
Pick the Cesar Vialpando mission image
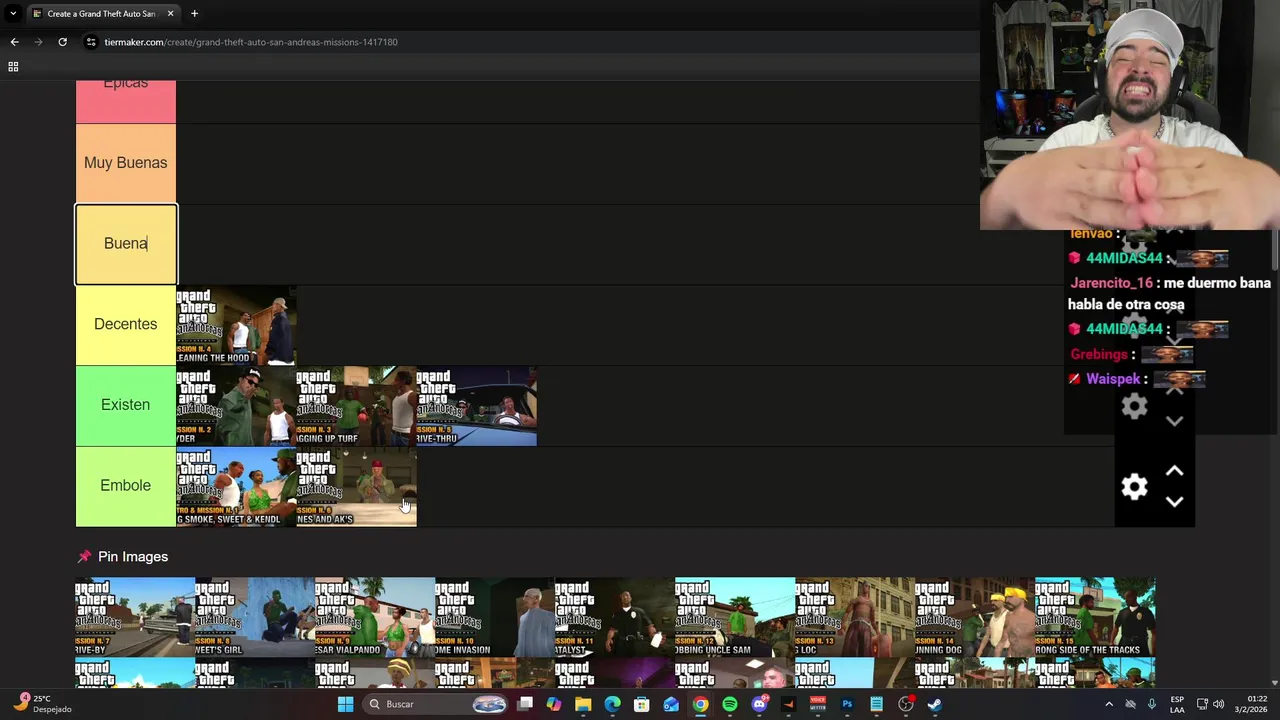(375, 616)
